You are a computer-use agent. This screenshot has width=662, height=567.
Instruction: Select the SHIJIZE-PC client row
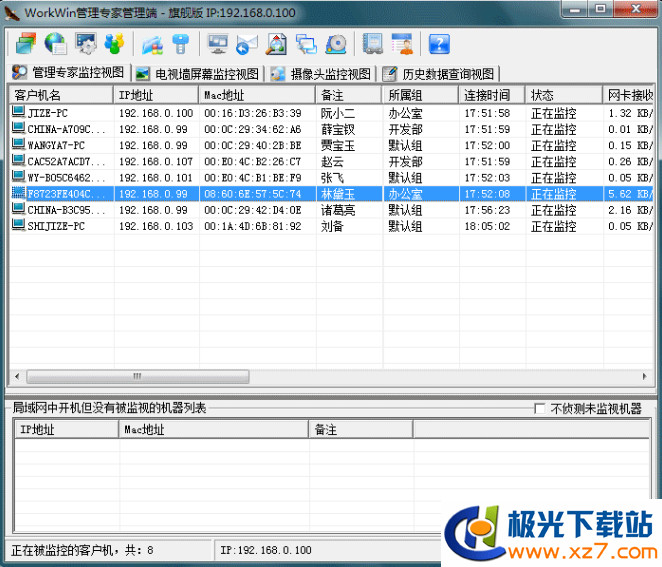coord(331,226)
